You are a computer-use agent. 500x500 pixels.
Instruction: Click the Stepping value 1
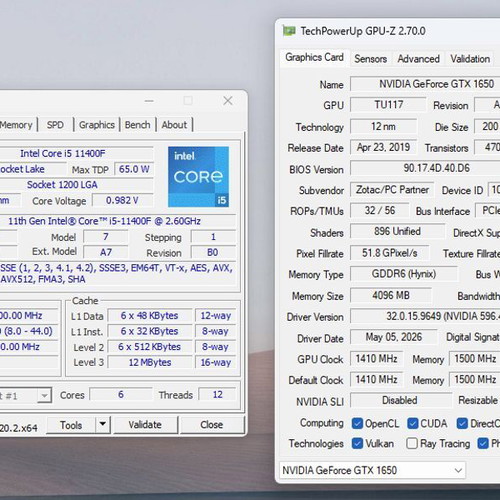click(x=213, y=237)
